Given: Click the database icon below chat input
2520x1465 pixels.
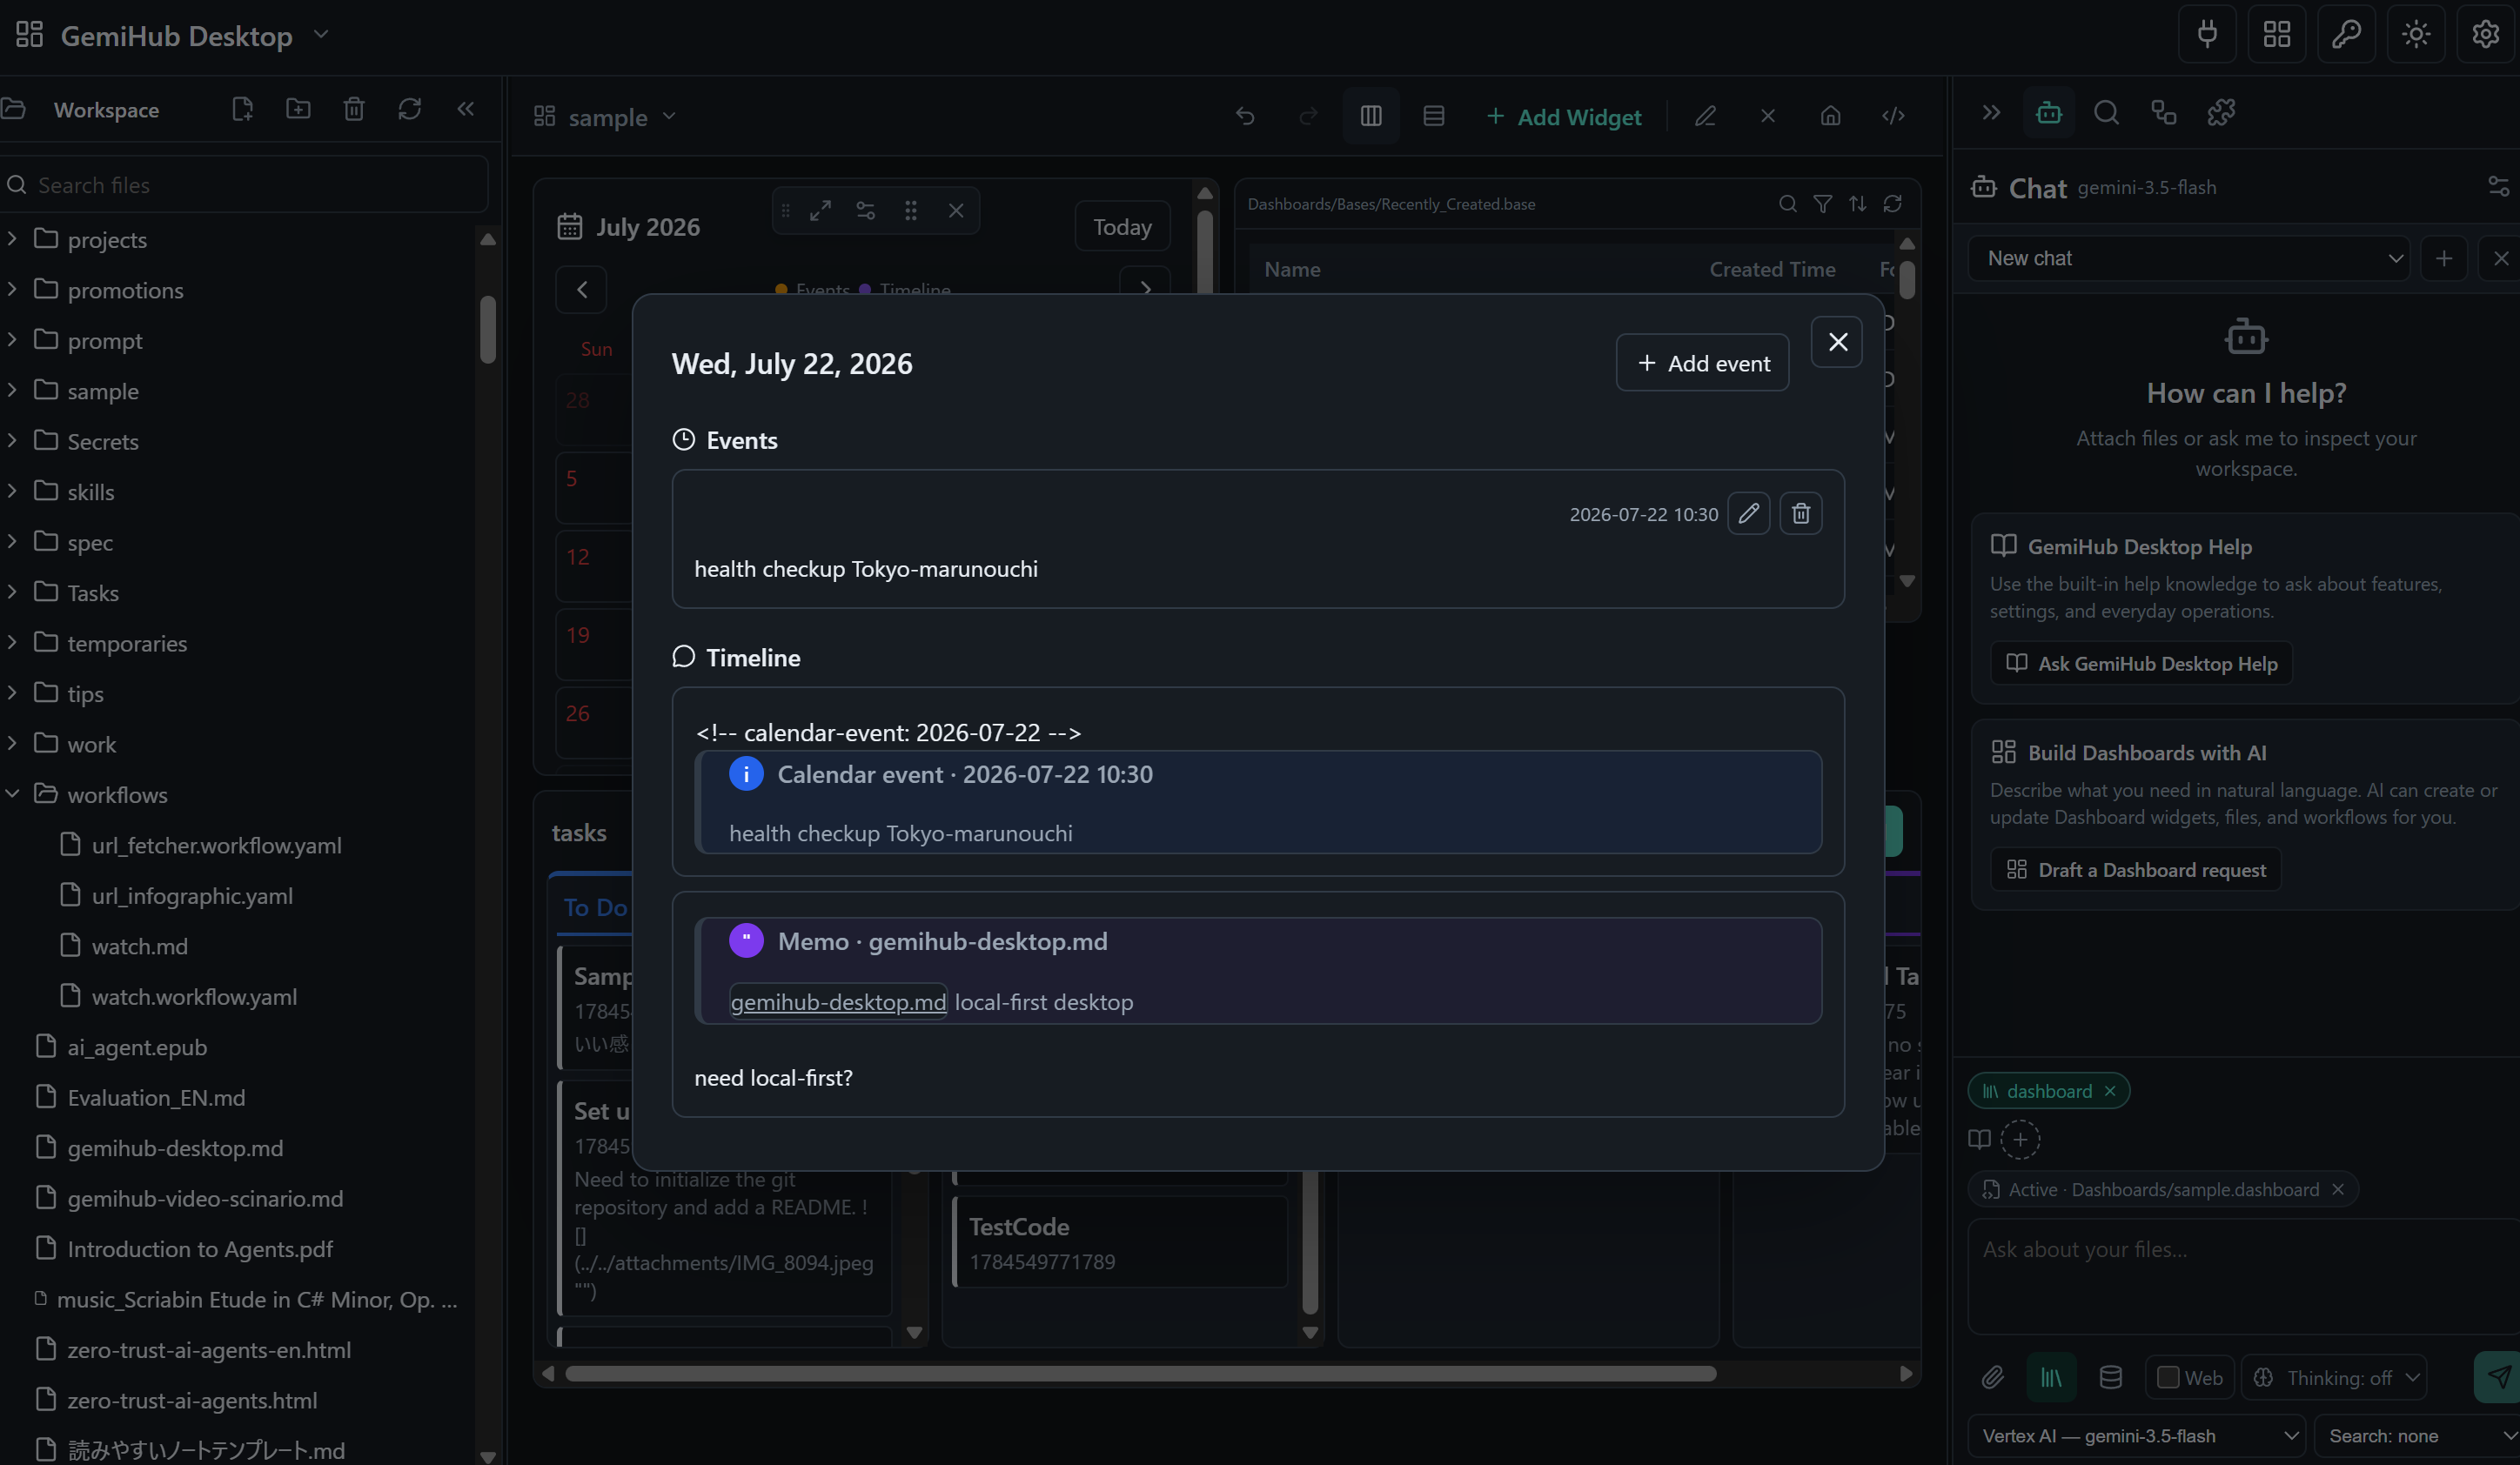Looking at the screenshot, I should [x=2110, y=1378].
